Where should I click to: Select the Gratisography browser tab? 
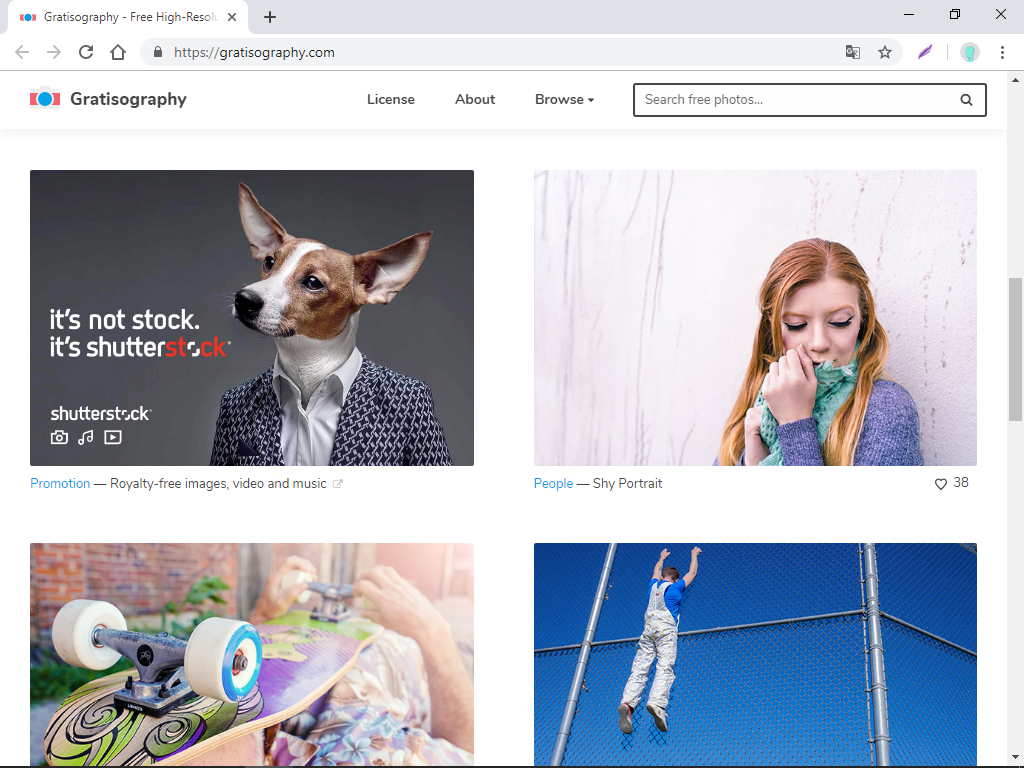point(127,17)
